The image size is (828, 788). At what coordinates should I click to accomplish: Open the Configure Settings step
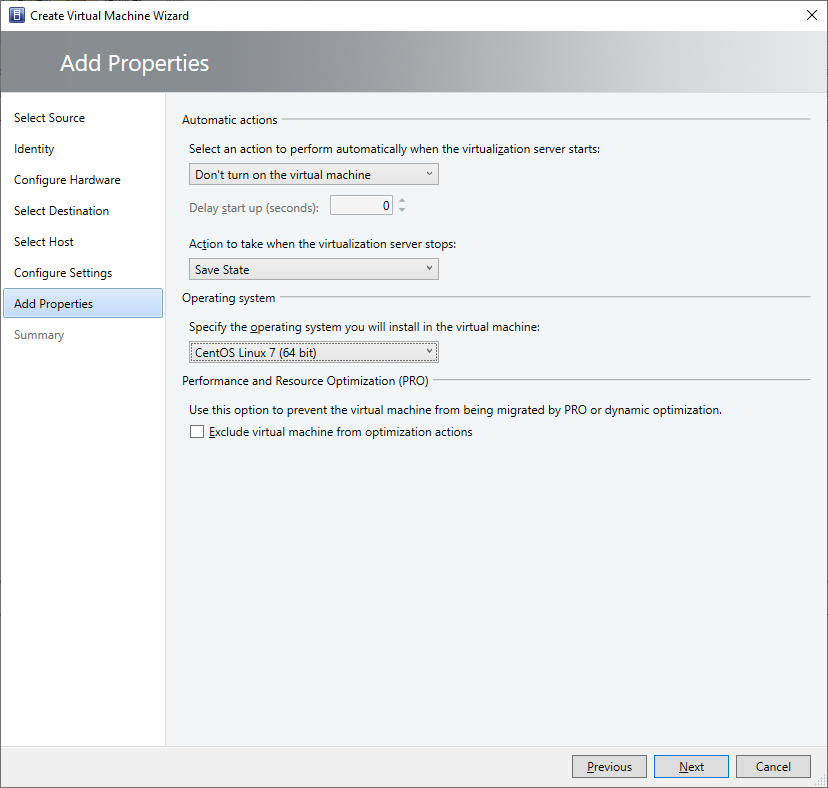coord(63,273)
